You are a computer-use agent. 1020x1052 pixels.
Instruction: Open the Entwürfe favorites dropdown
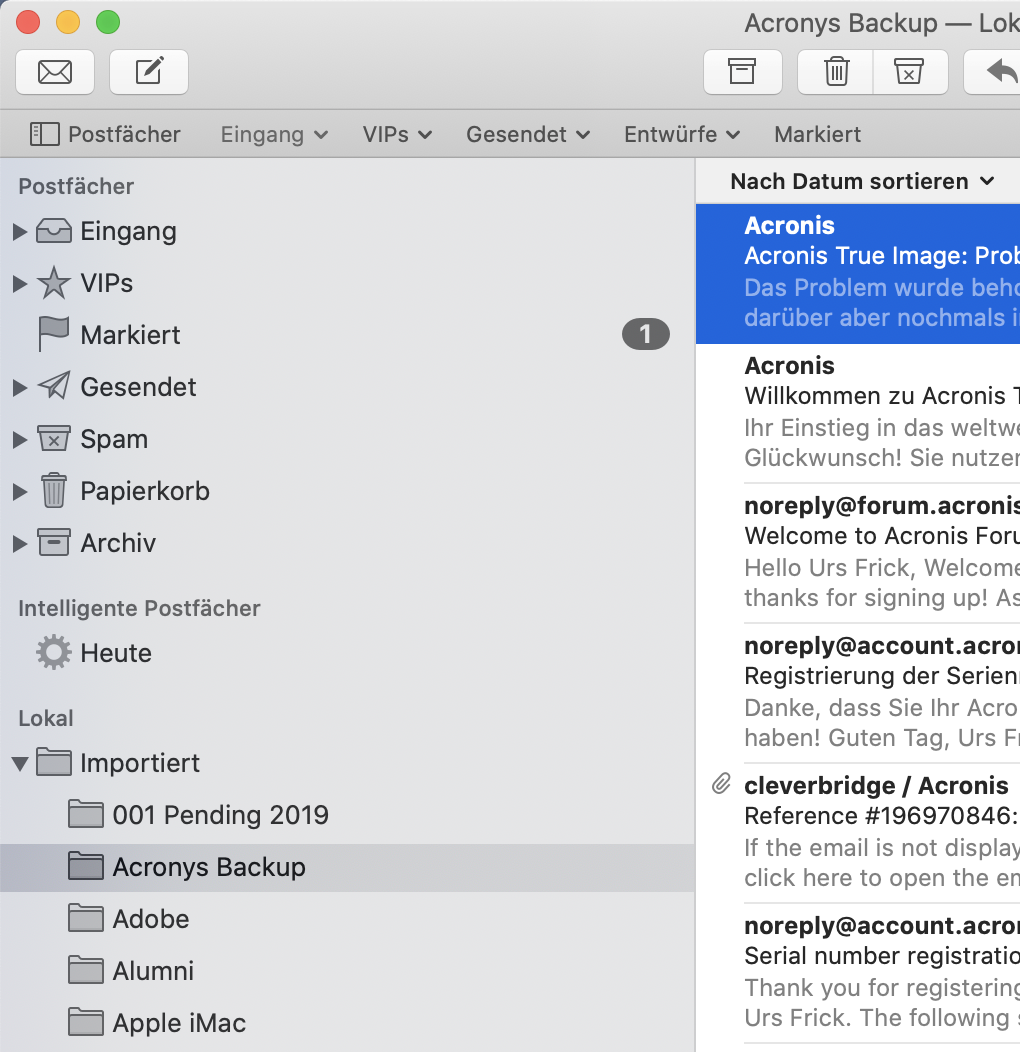(x=682, y=135)
